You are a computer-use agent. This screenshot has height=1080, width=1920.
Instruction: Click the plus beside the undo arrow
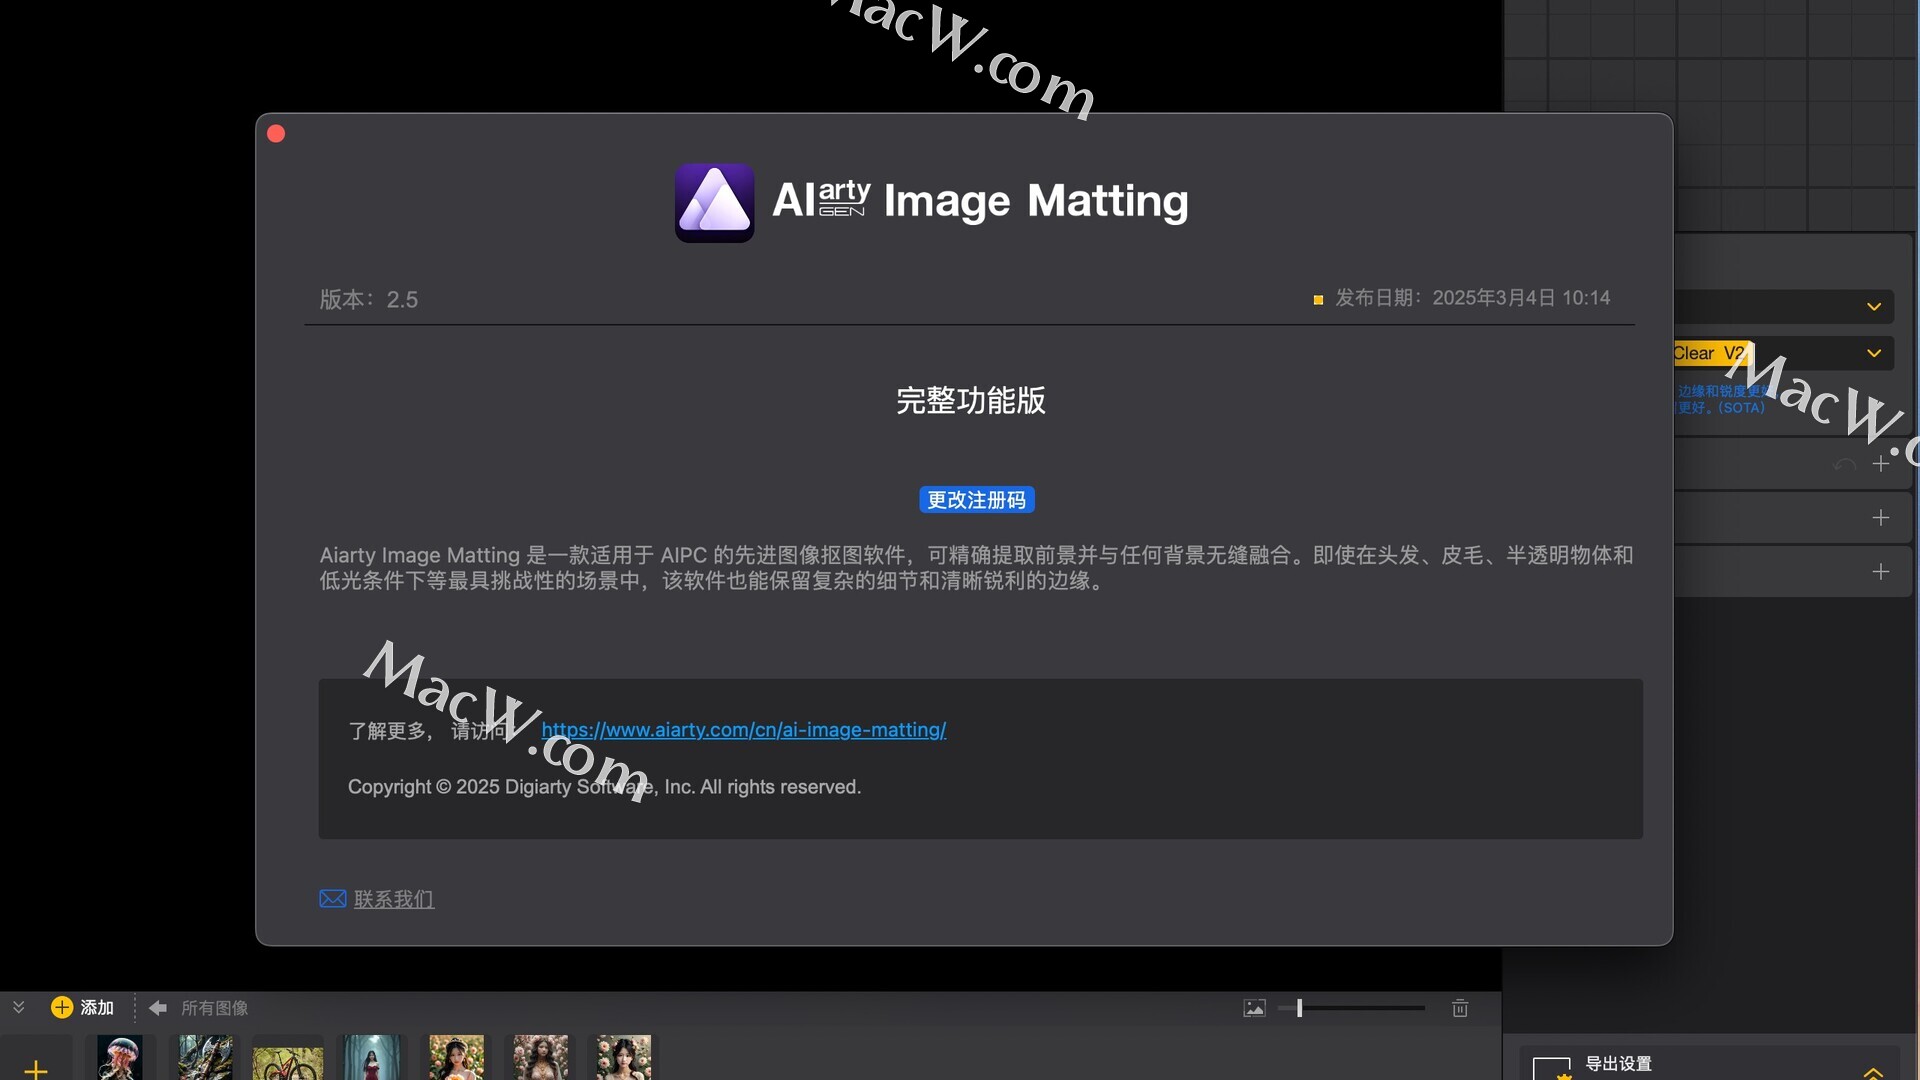tap(1881, 464)
